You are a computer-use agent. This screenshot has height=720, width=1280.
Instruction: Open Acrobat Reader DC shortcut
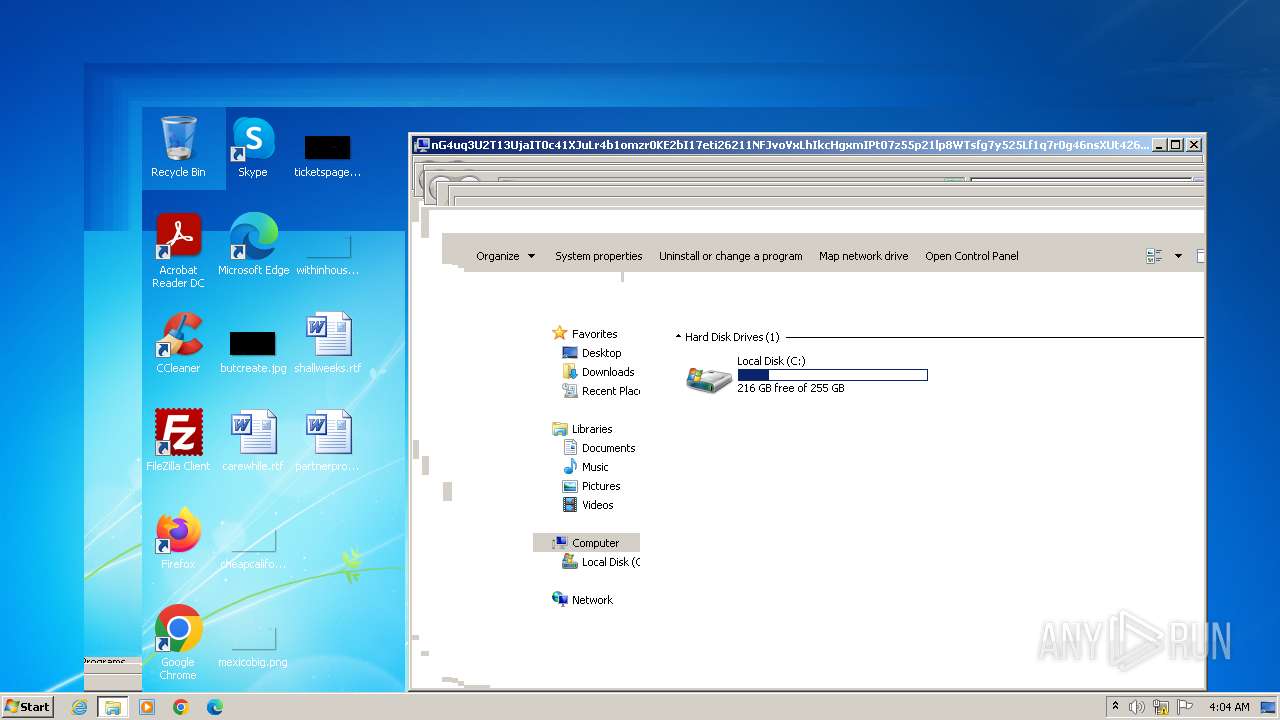coord(178,250)
